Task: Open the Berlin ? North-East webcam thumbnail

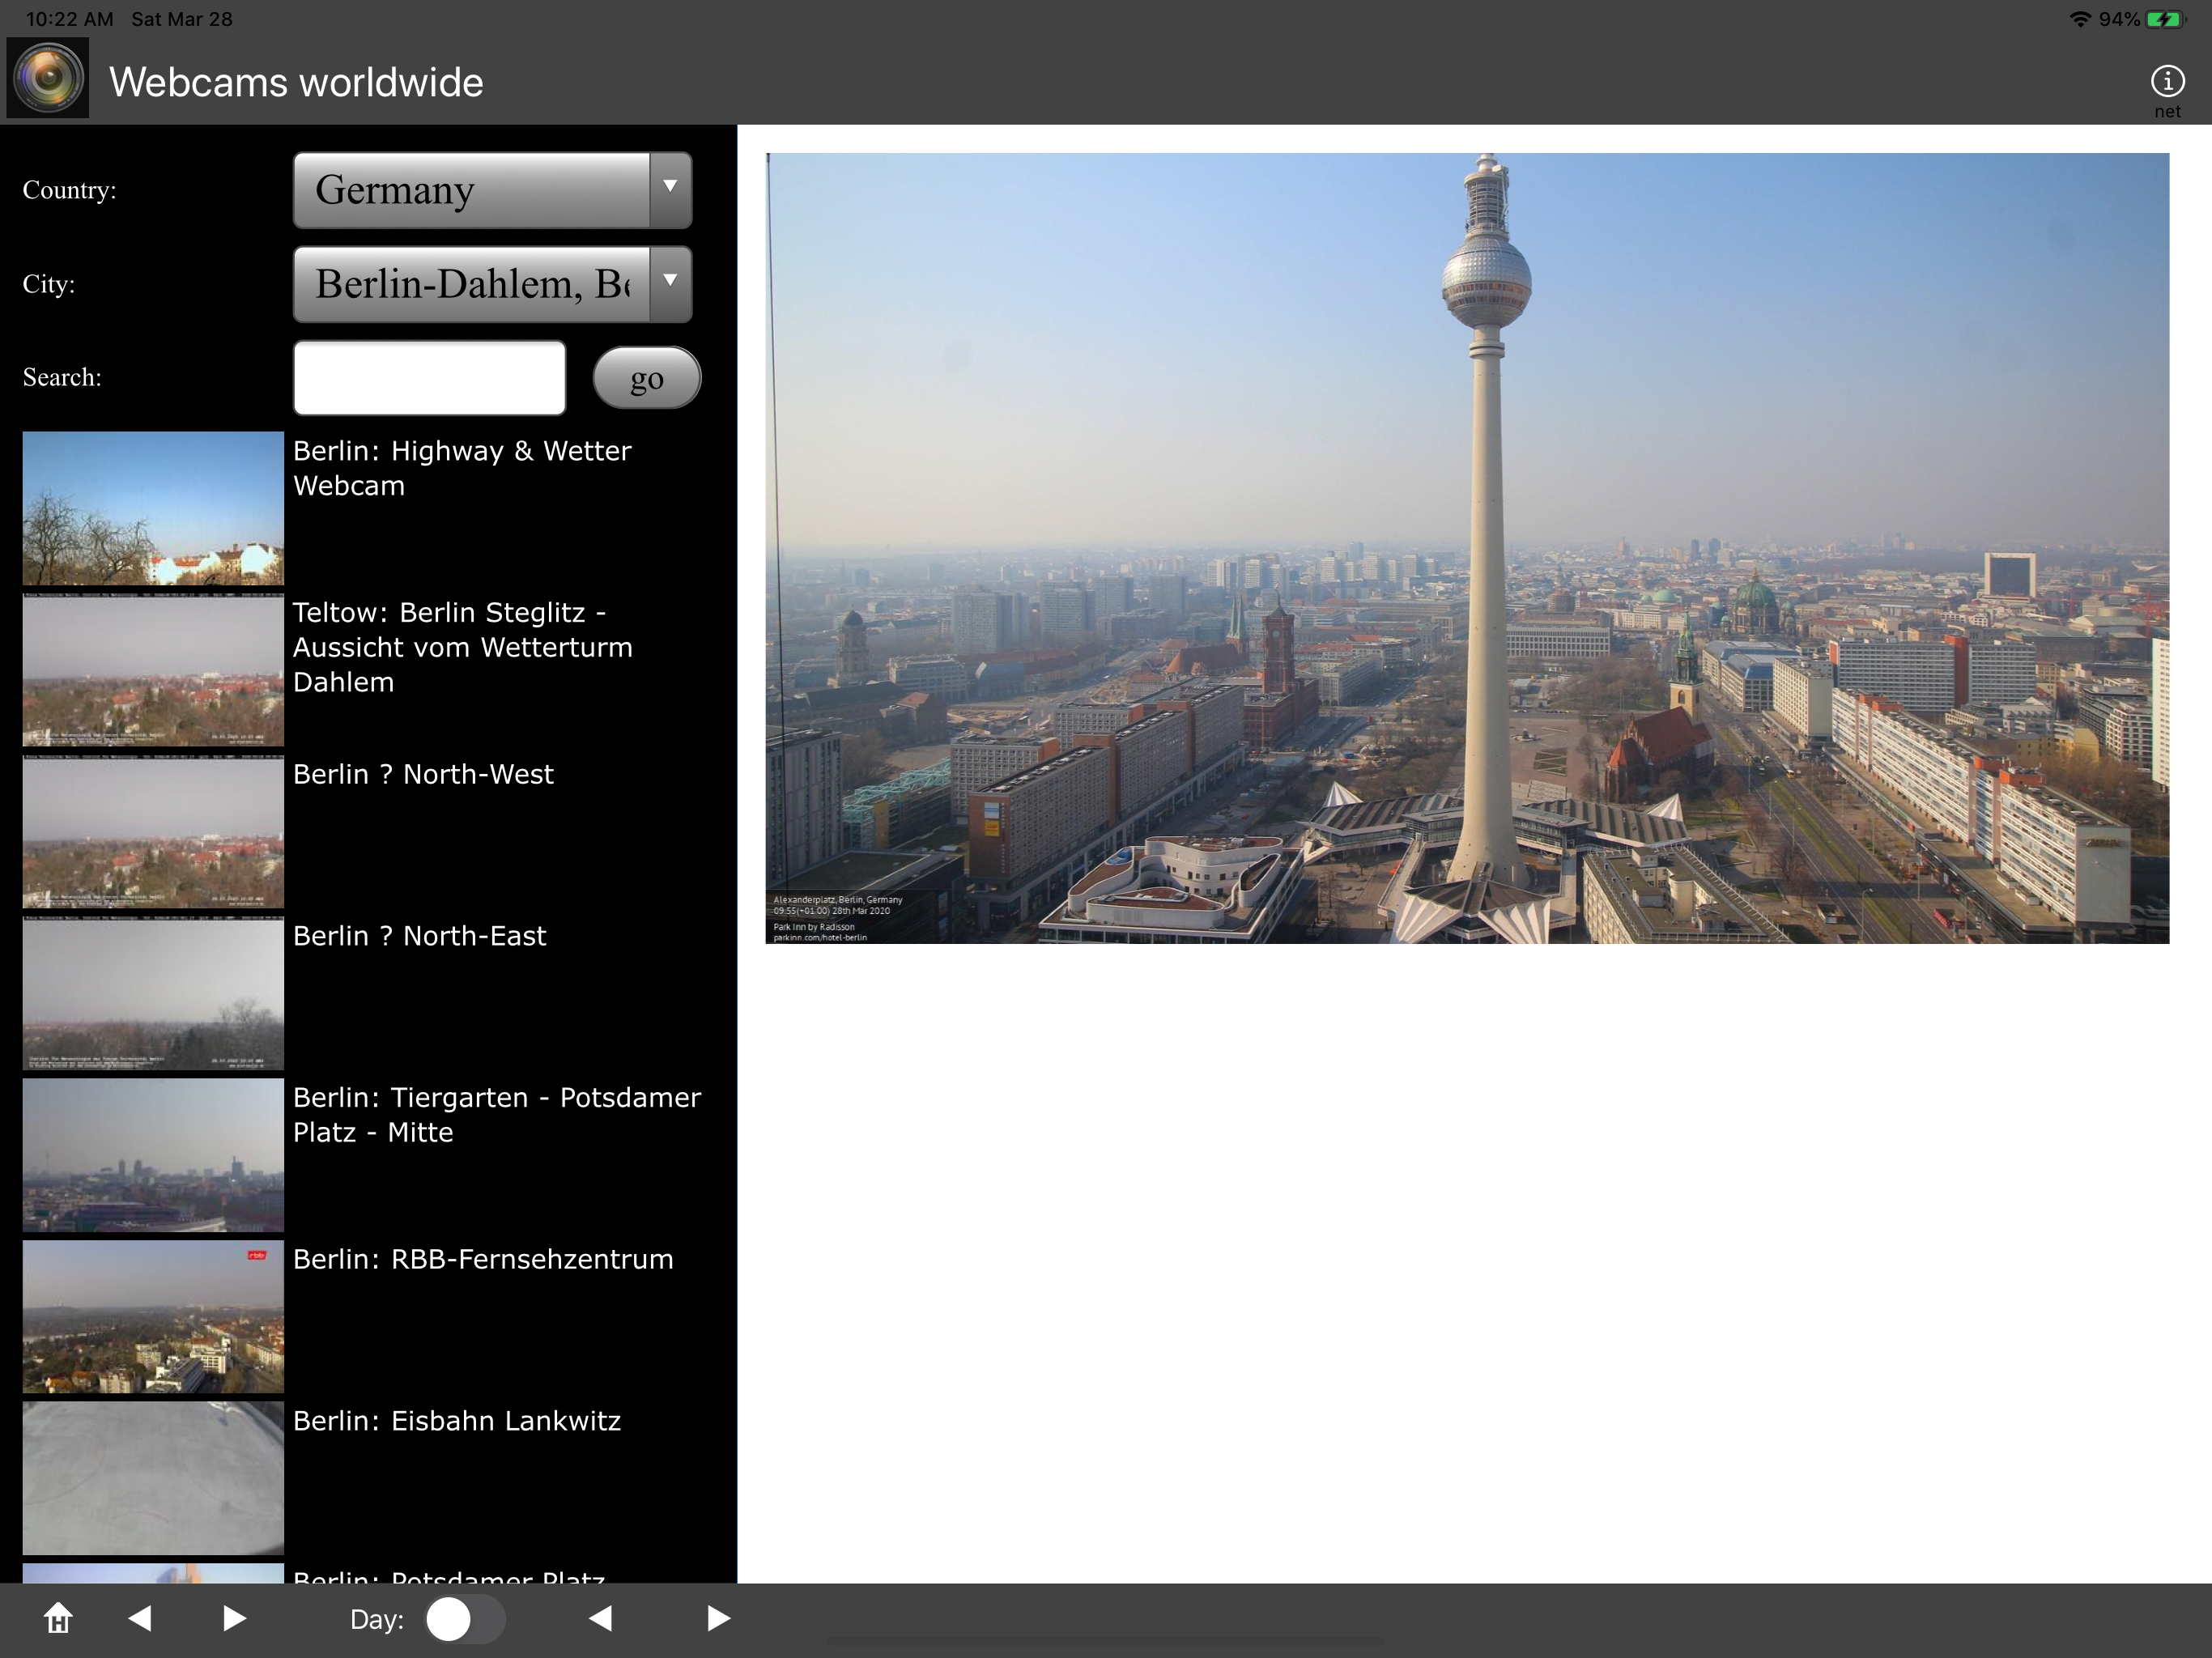Action: pos(153,993)
